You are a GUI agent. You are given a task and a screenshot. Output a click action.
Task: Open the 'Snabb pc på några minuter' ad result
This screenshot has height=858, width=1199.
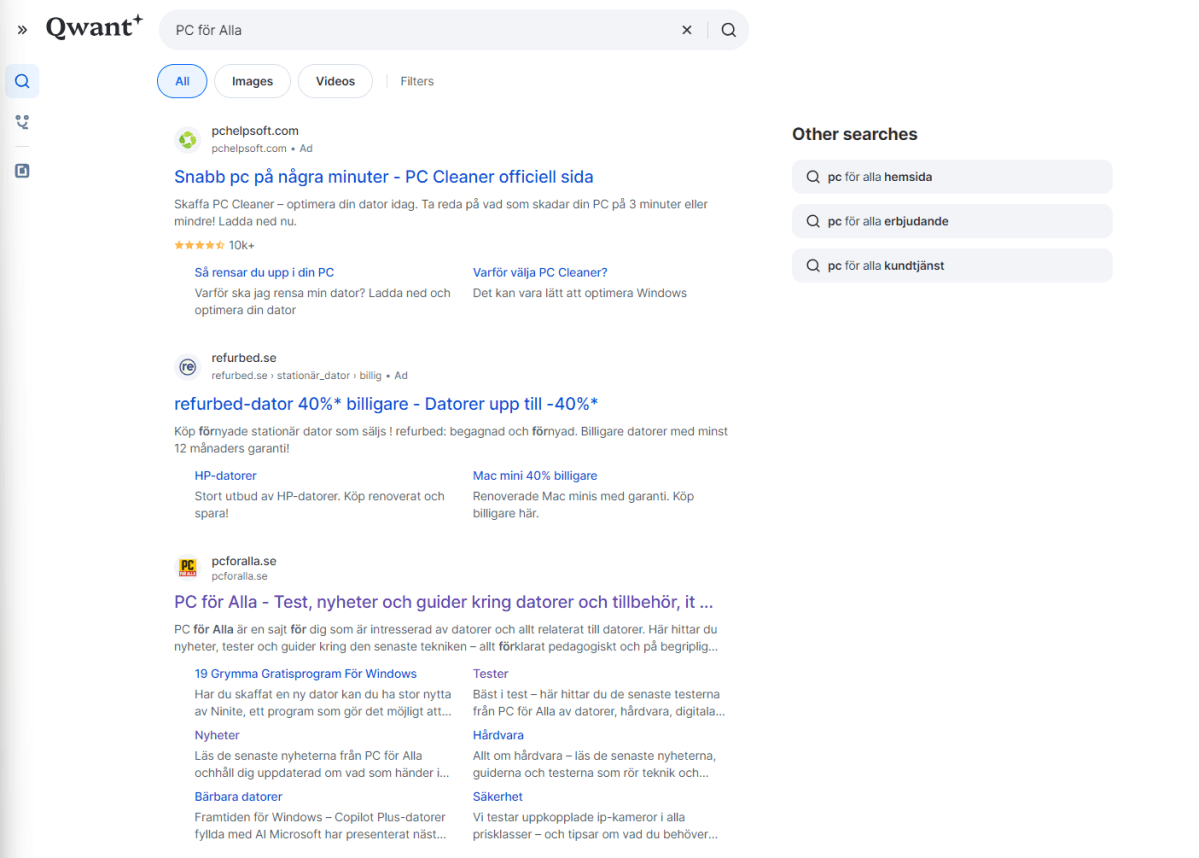tap(383, 176)
